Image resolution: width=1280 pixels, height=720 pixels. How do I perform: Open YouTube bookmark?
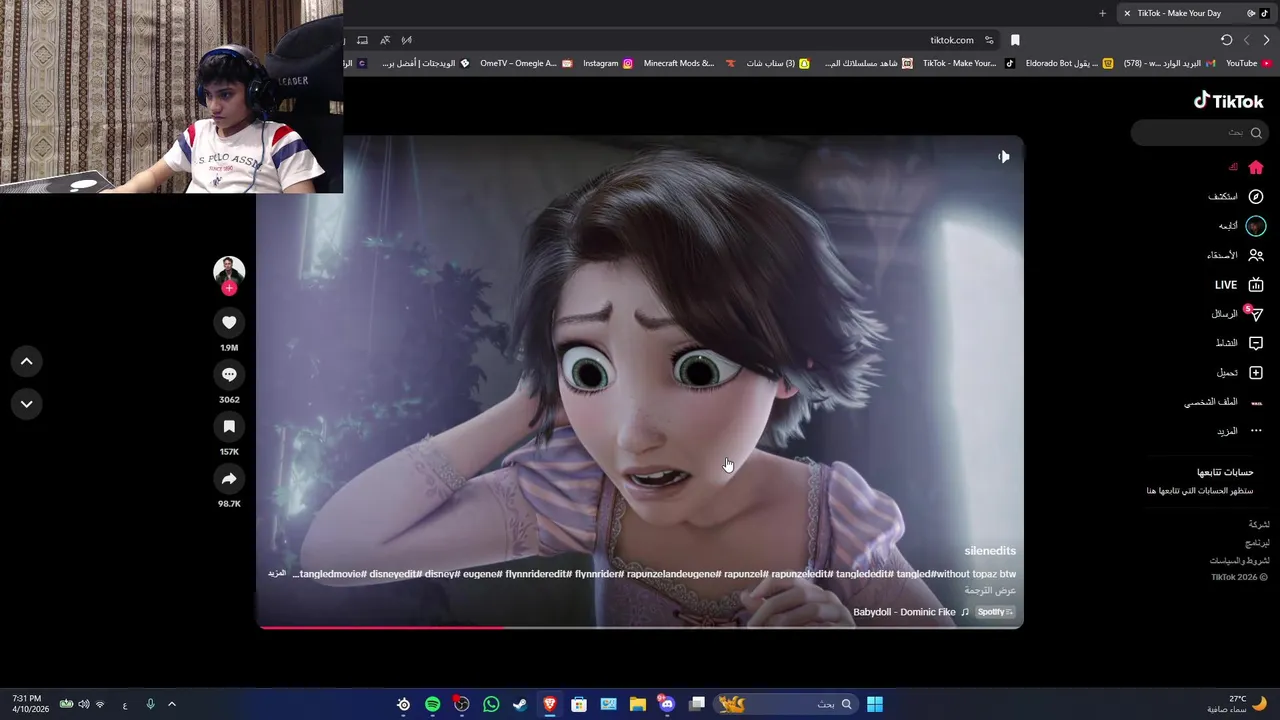click(1248, 63)
